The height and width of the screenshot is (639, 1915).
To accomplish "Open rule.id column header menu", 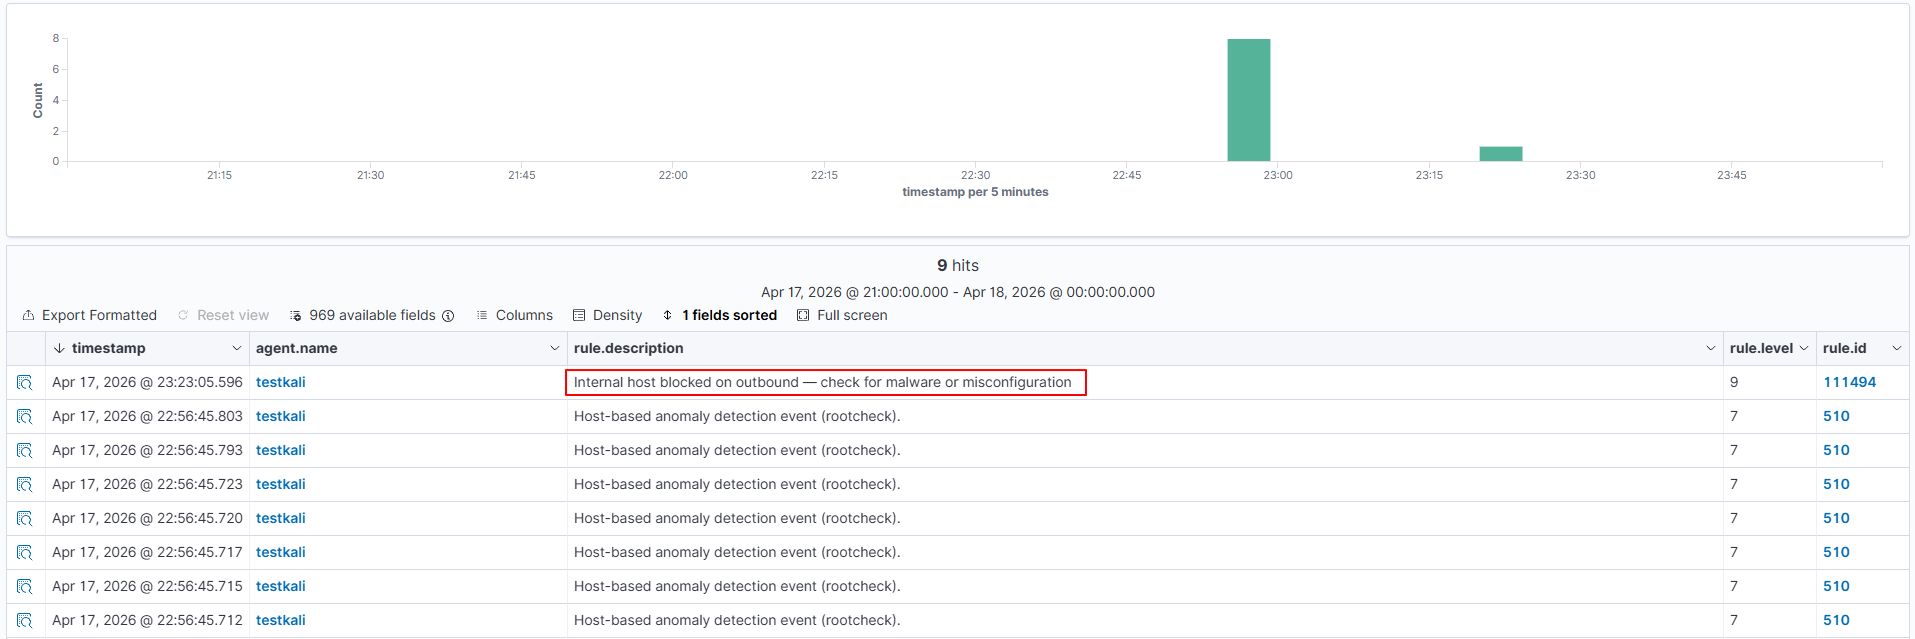I will [x=1895, y=349].
